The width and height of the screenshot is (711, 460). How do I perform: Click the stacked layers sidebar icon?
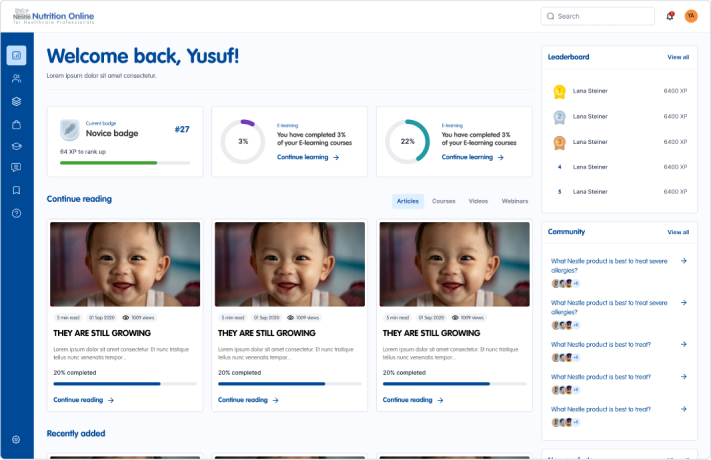pyautogui.click(x=16, y=101)
